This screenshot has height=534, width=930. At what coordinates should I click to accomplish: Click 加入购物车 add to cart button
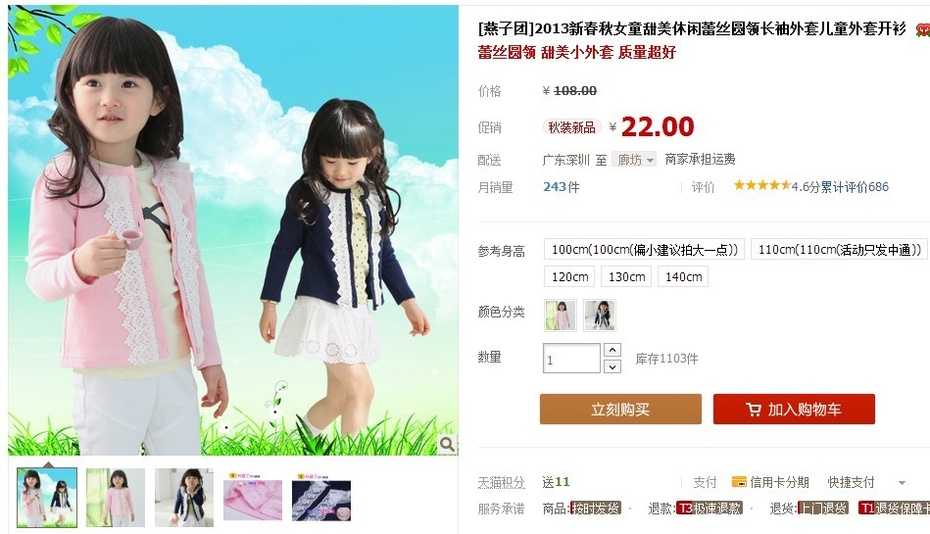tap(794, 409)
